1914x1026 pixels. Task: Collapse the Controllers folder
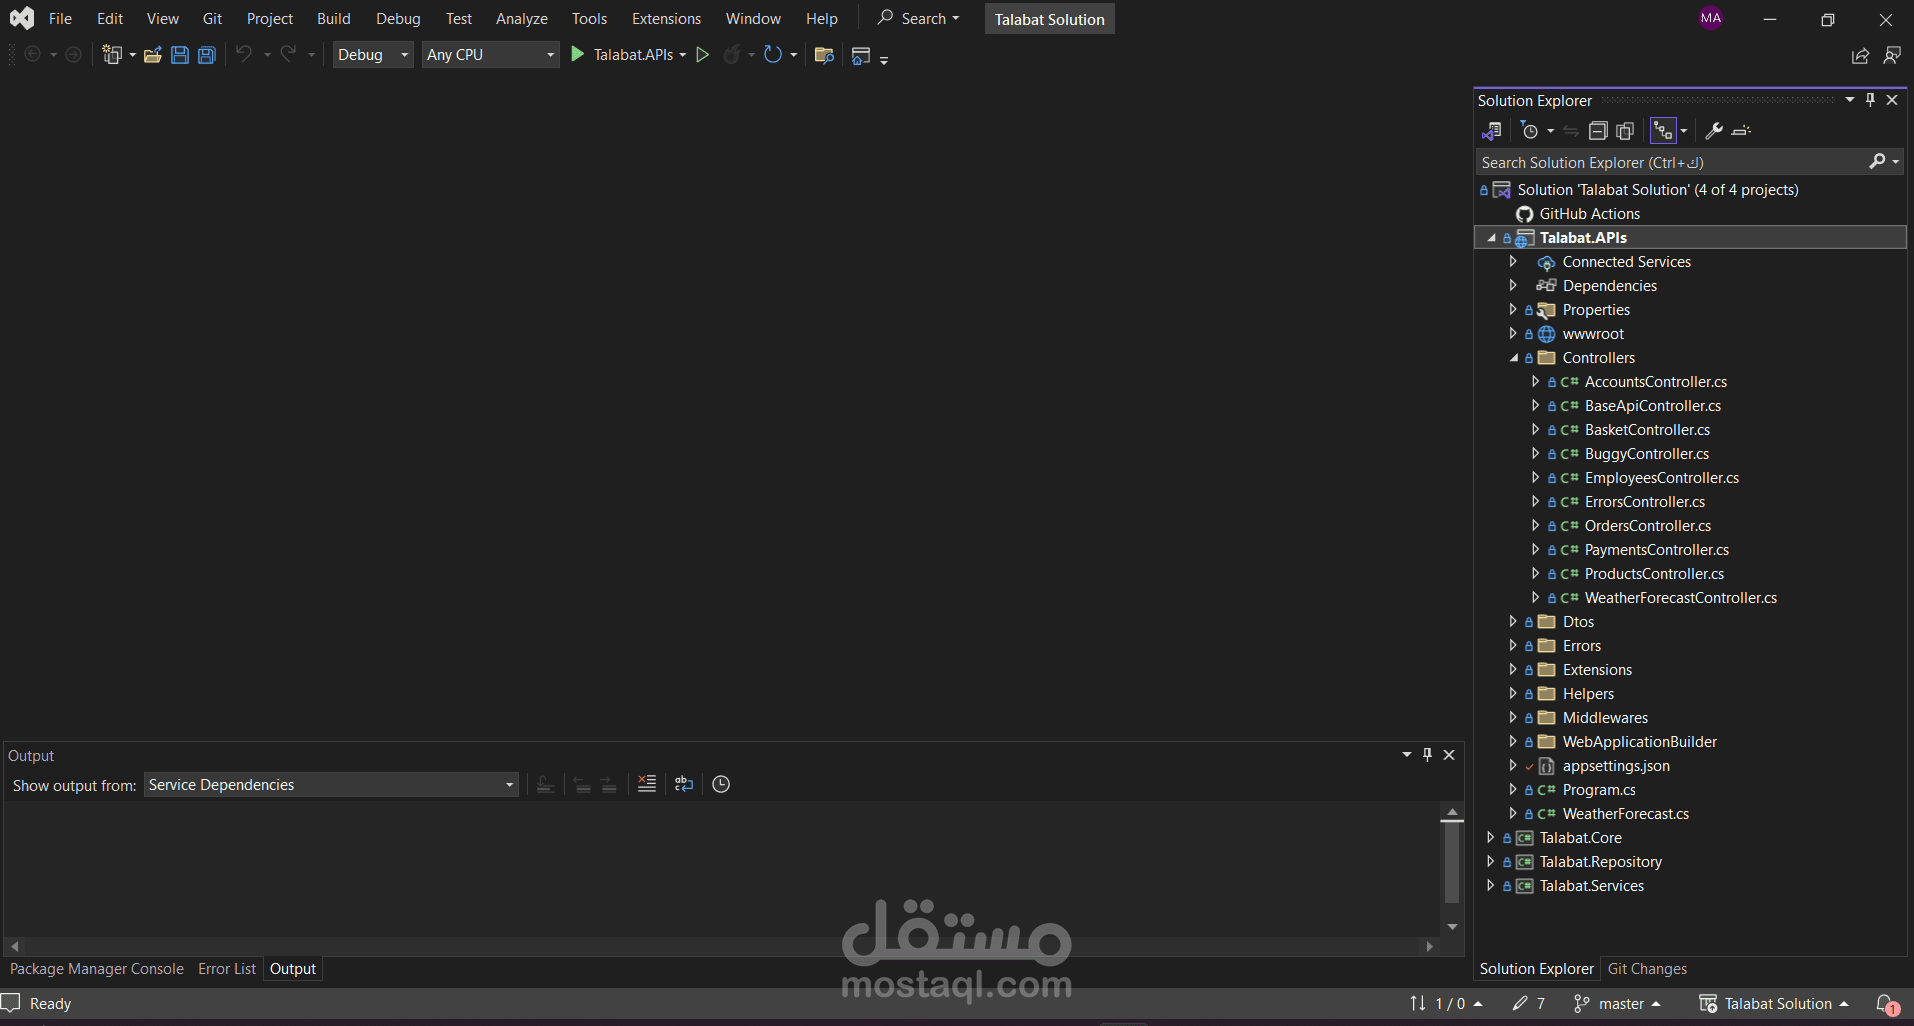[x=1513, y=358]
